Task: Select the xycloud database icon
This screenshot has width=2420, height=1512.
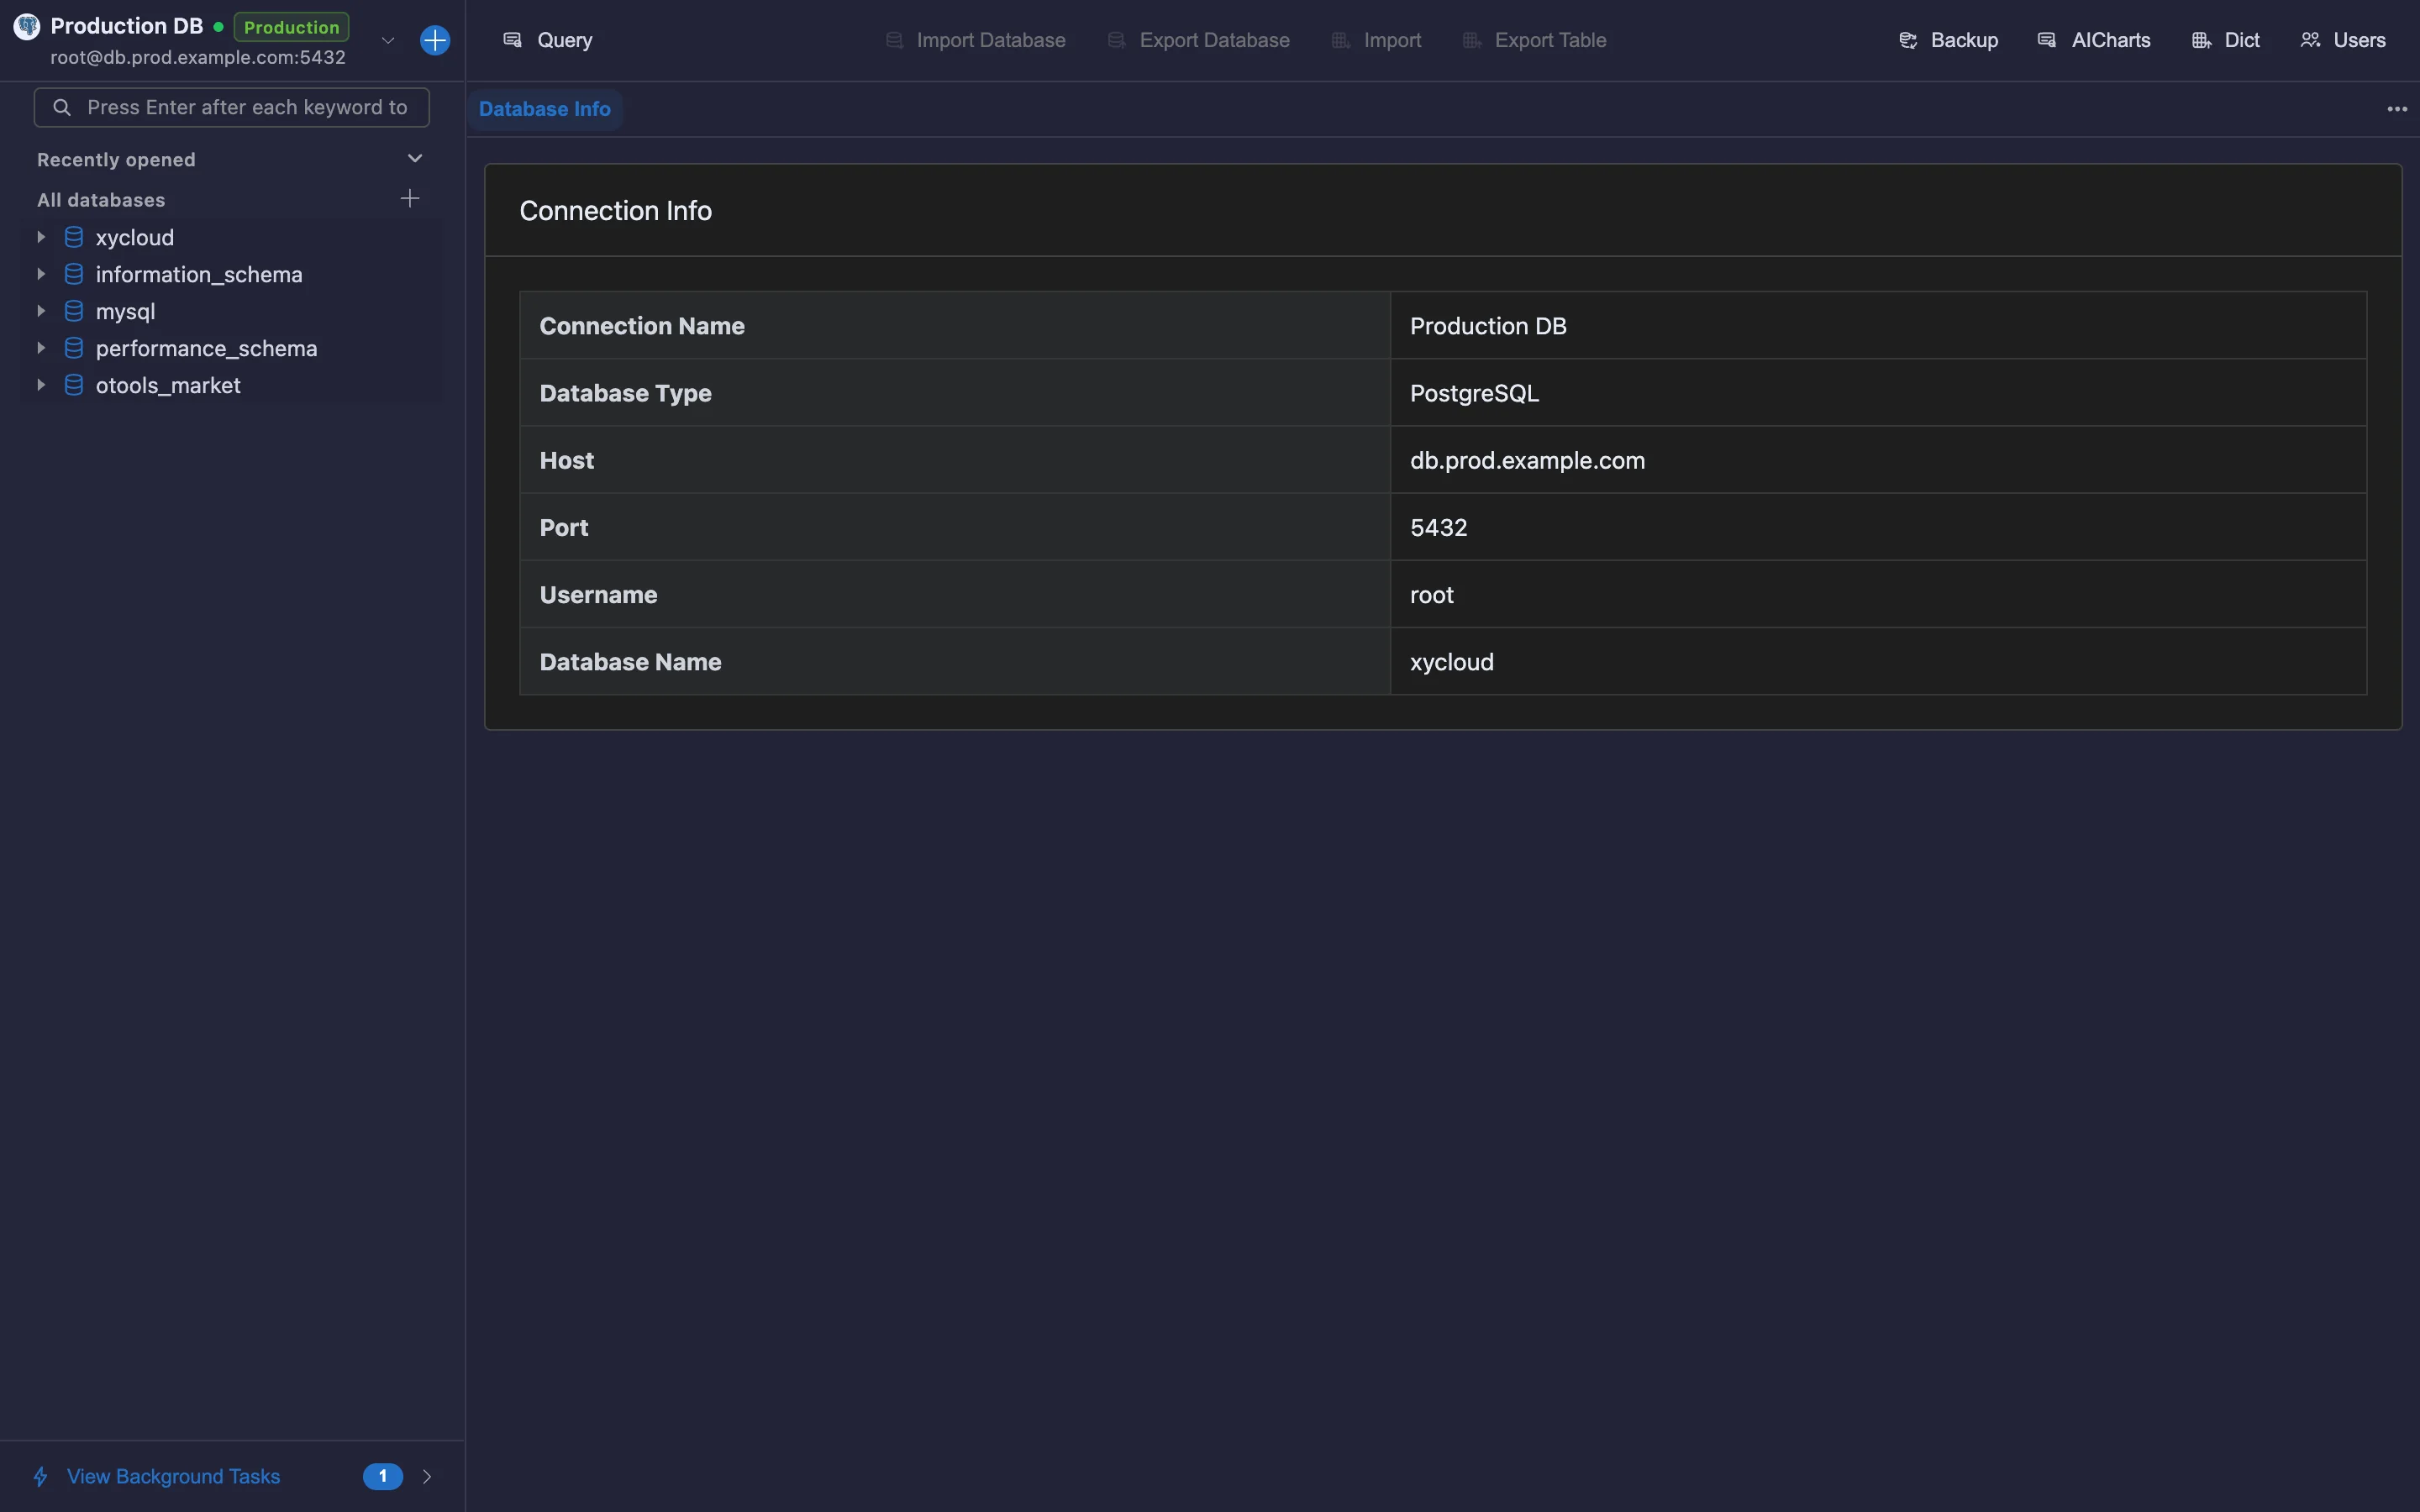Action: (74, 237)
